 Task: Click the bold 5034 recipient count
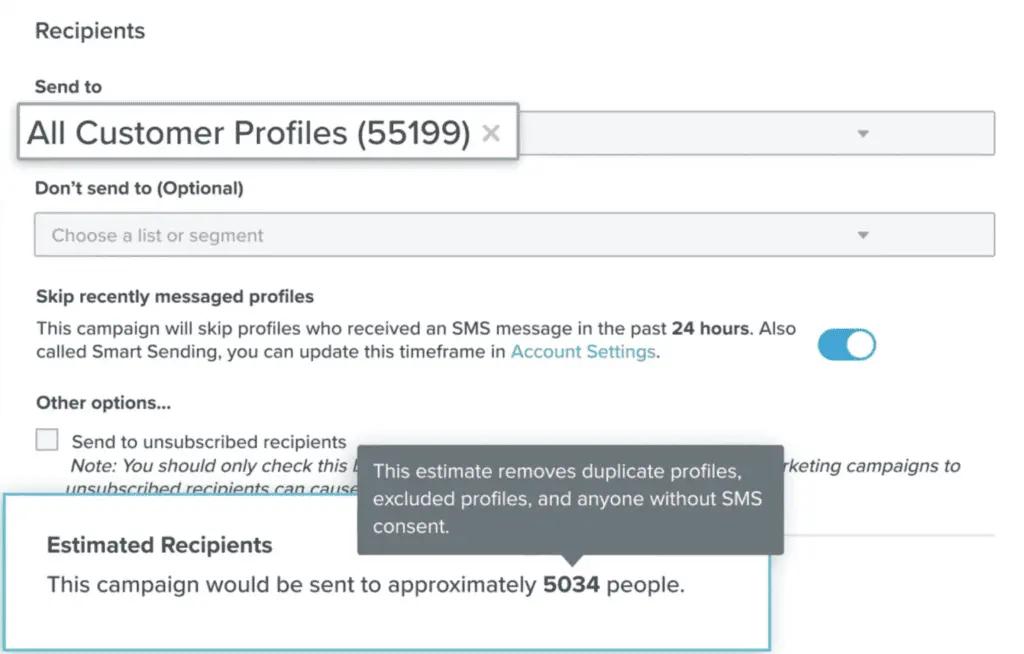coord(566,583)
